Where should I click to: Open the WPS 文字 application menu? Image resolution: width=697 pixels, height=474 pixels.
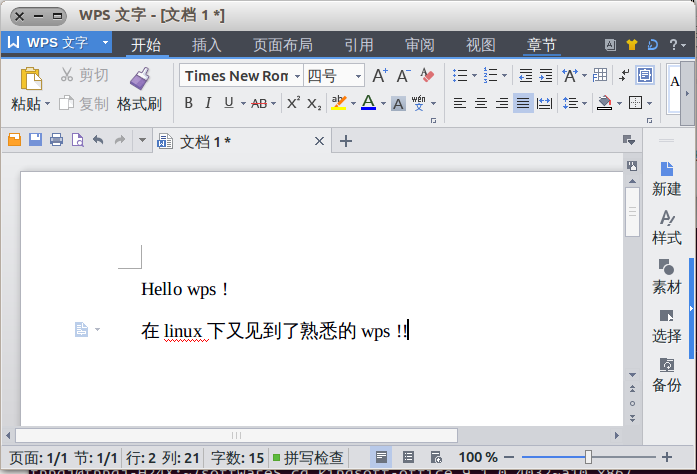pos(57,43)
